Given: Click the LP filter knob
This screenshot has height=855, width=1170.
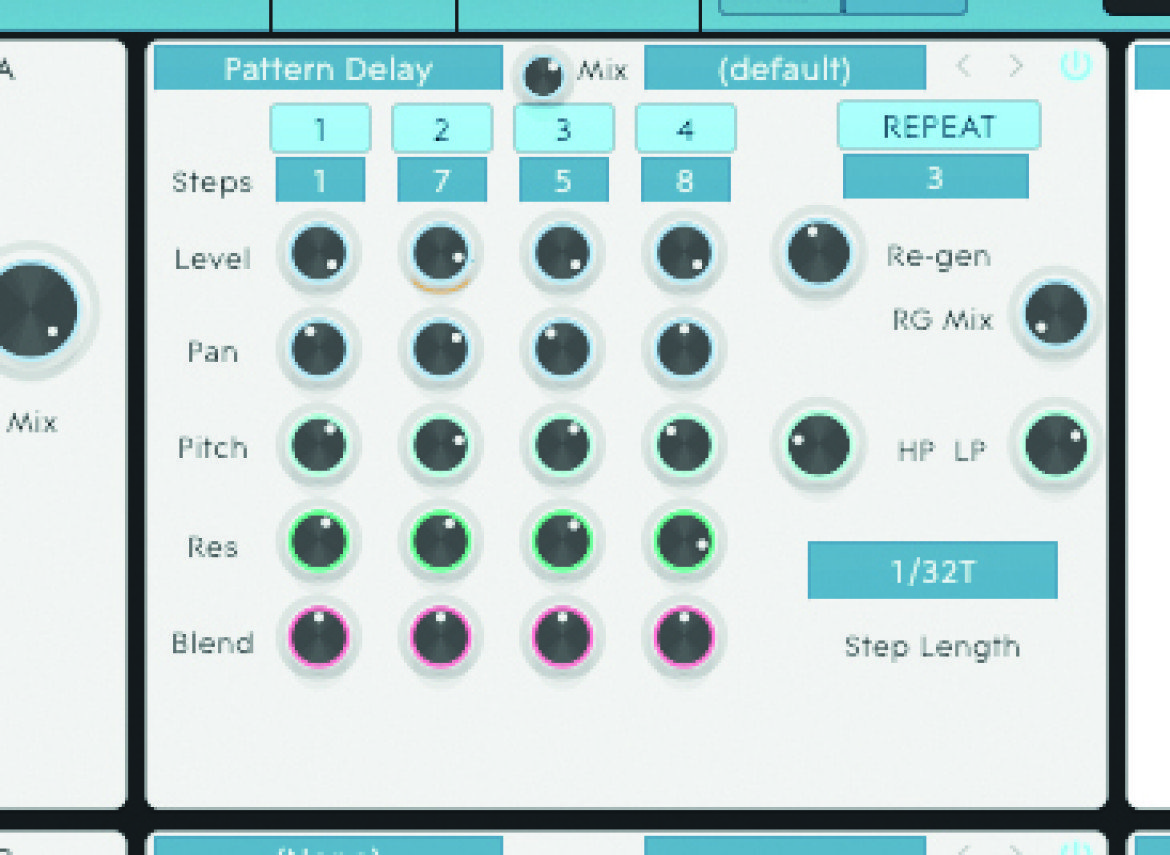Looking at the screenshot, I should click(1056, 445).
